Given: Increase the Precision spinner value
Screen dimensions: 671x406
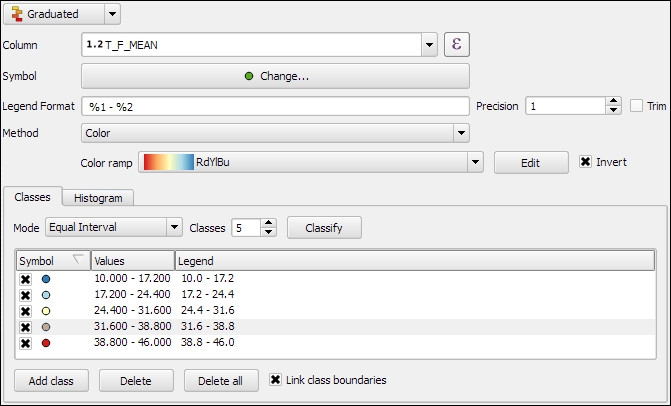Looking at the screenshot, I should [613, 101].
